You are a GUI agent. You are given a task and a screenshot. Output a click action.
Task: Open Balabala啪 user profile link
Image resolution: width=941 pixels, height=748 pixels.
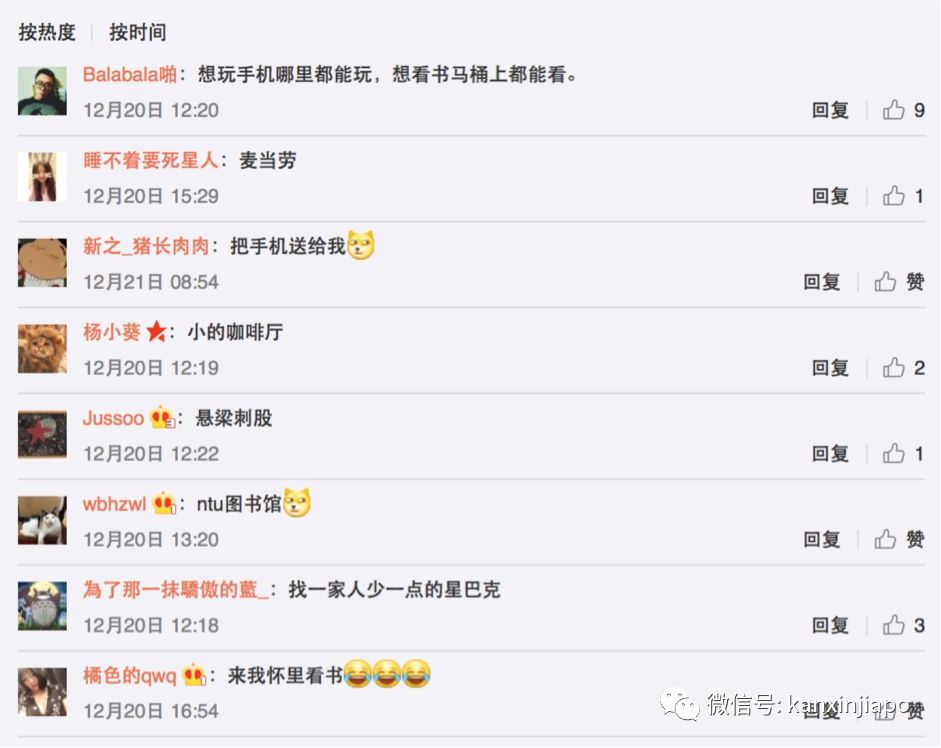click(130, 74)
